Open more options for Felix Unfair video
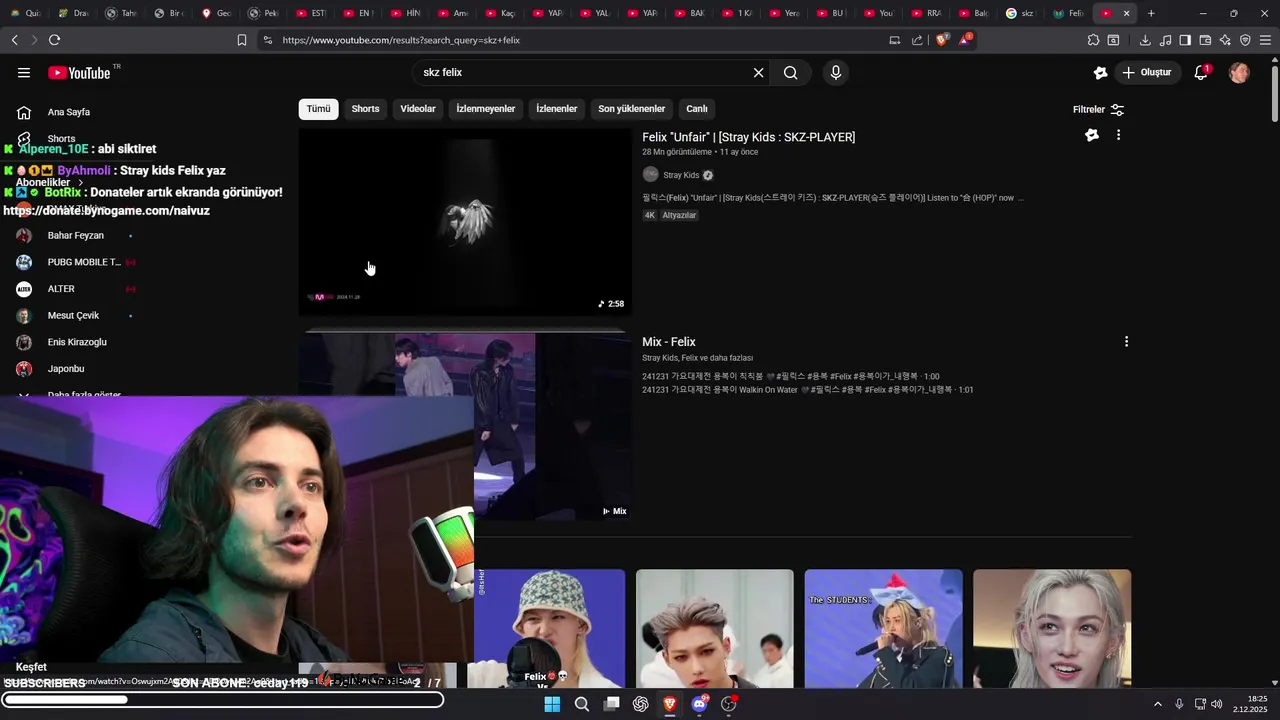This screenshot has width=1280, height=720. coord(1118,135)
